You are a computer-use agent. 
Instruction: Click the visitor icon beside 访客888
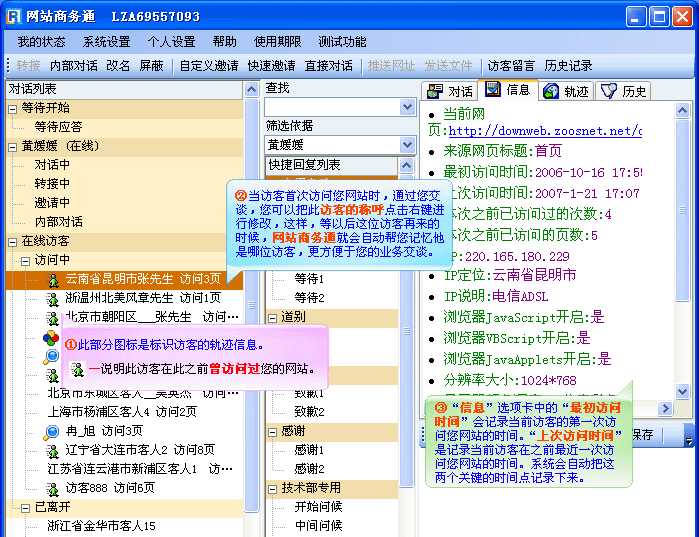[52, 488]
